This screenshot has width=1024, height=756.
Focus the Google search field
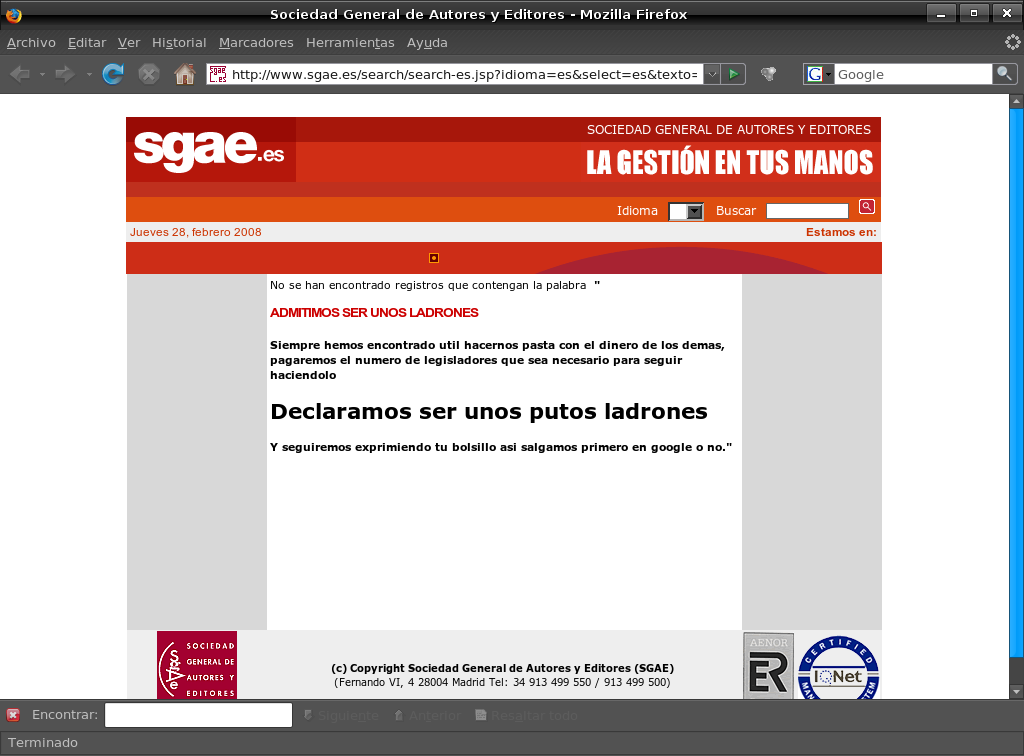point(913,74)
